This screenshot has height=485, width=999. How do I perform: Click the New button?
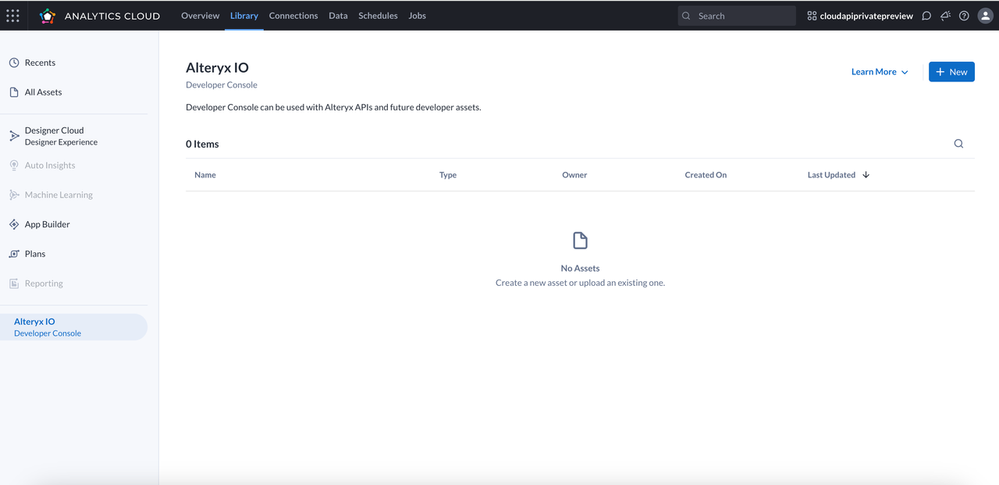[x=951, y=72]
